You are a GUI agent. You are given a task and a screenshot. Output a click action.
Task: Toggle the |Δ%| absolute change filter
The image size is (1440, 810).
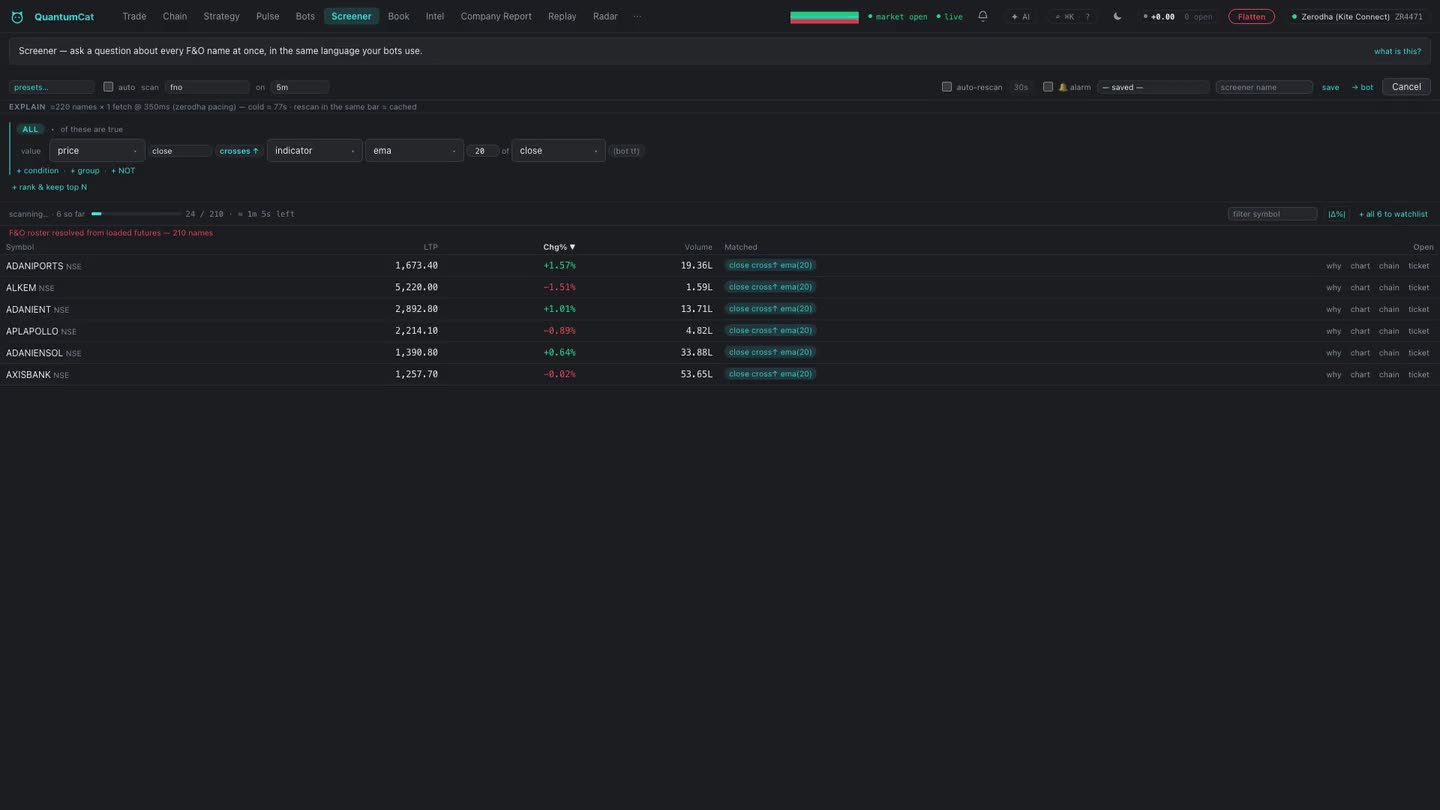pyautogui.click(x=1337, y=214)
